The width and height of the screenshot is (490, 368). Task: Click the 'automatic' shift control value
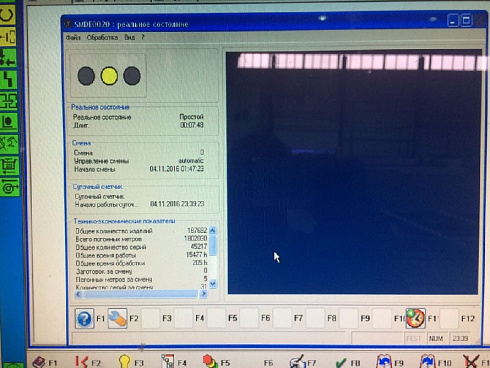click(191, 161)
